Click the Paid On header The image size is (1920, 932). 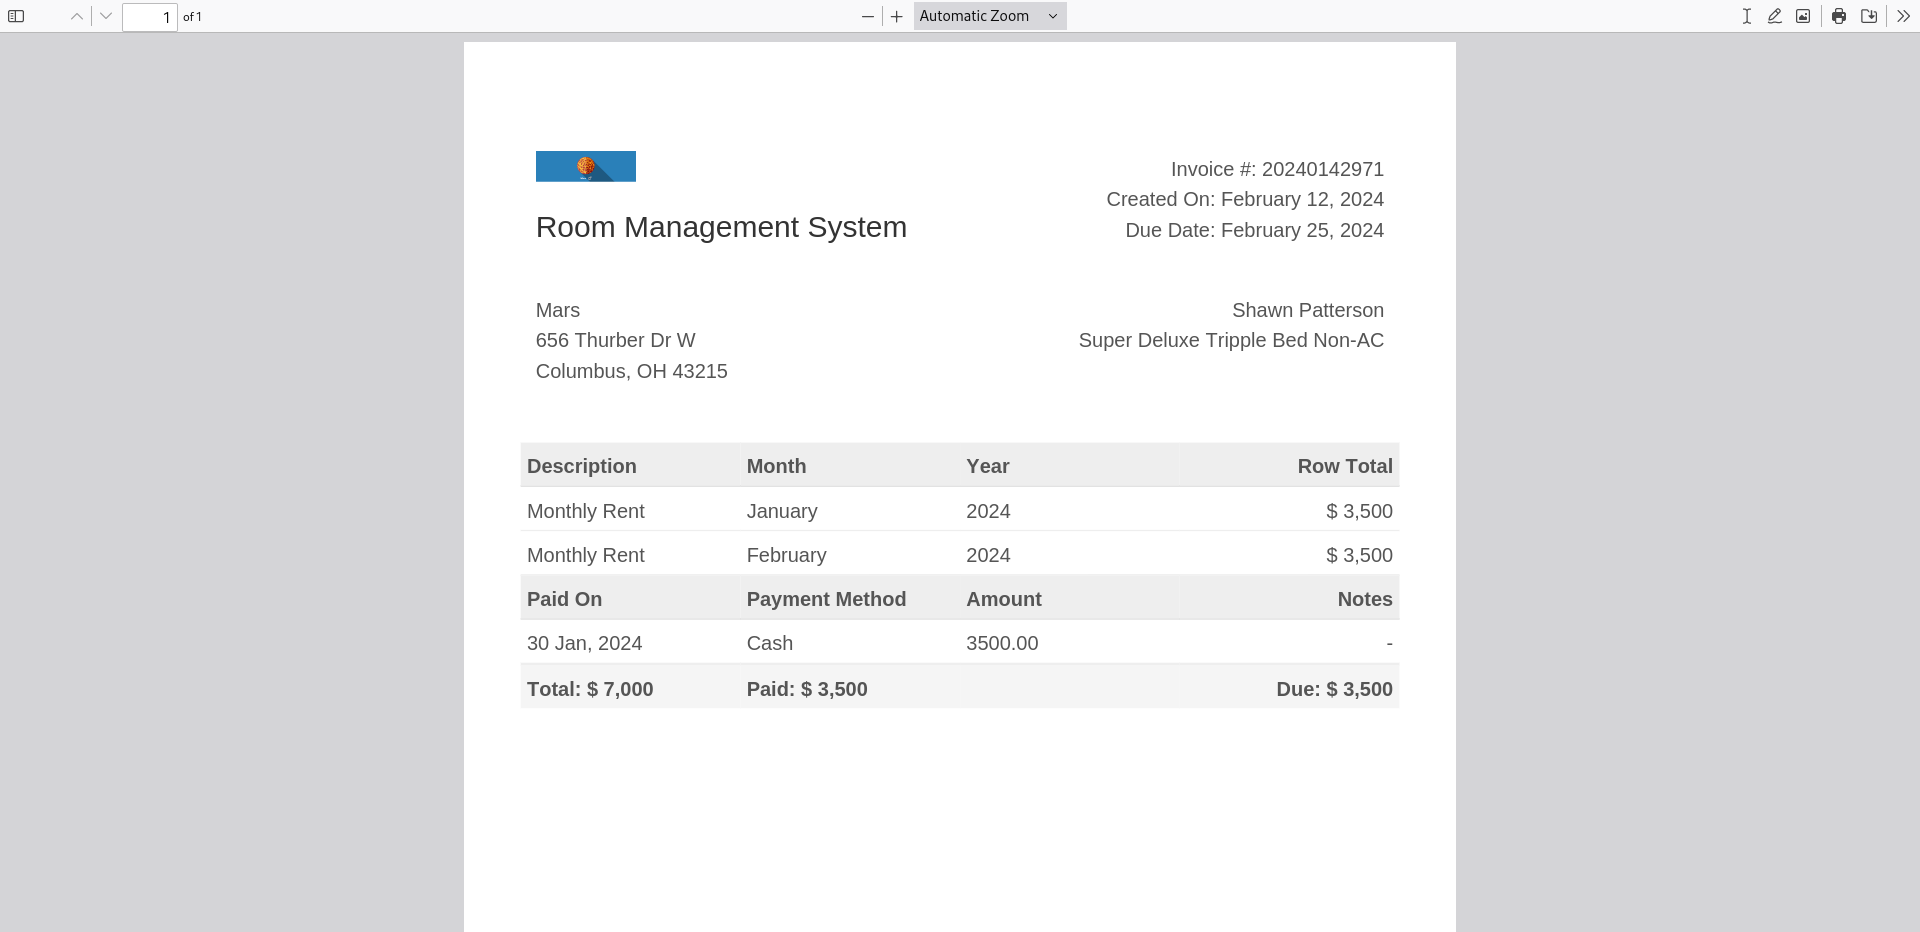coord(565,599)
